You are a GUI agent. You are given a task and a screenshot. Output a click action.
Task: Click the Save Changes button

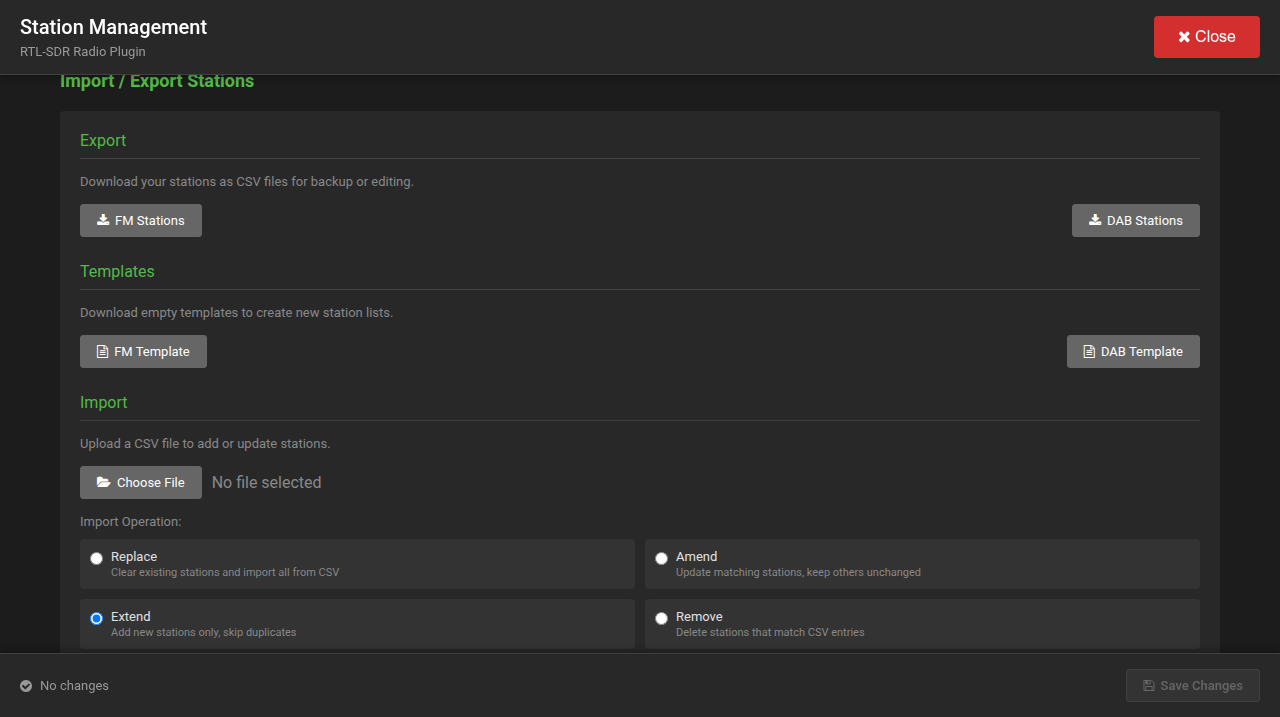pos(1192,686)
